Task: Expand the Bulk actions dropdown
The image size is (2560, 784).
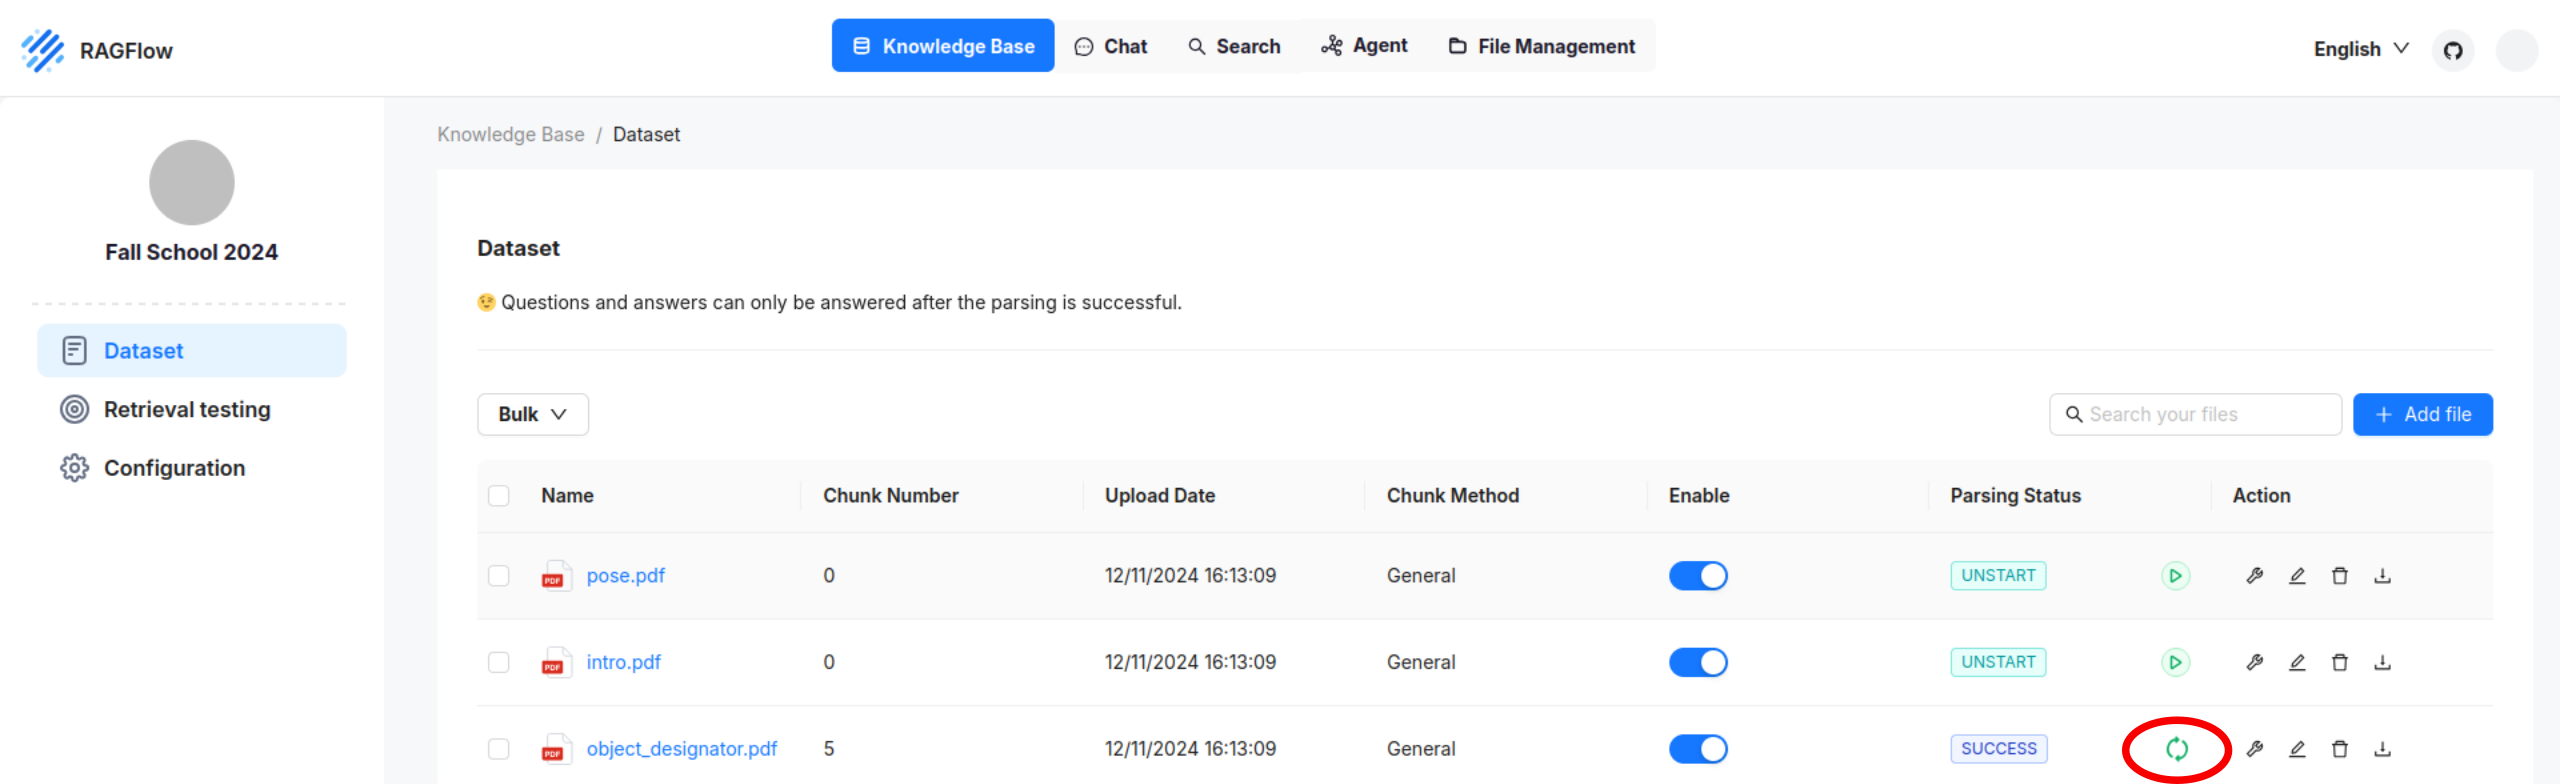Action: point(533,414)
